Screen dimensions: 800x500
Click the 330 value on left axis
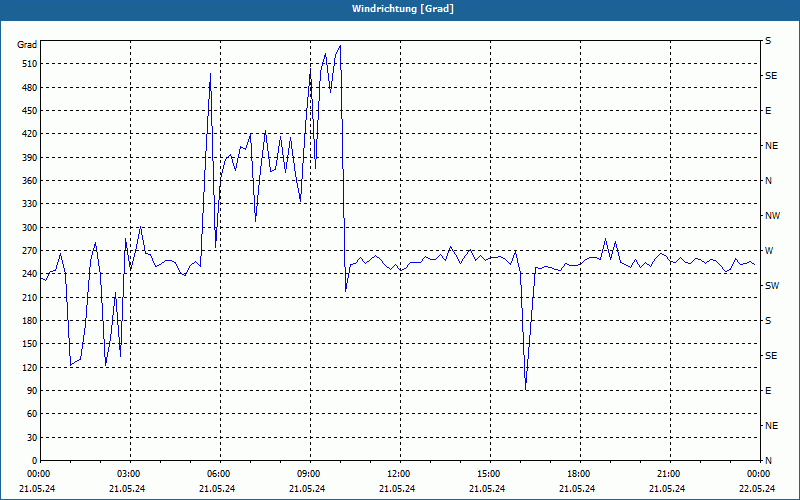point(29,204)
